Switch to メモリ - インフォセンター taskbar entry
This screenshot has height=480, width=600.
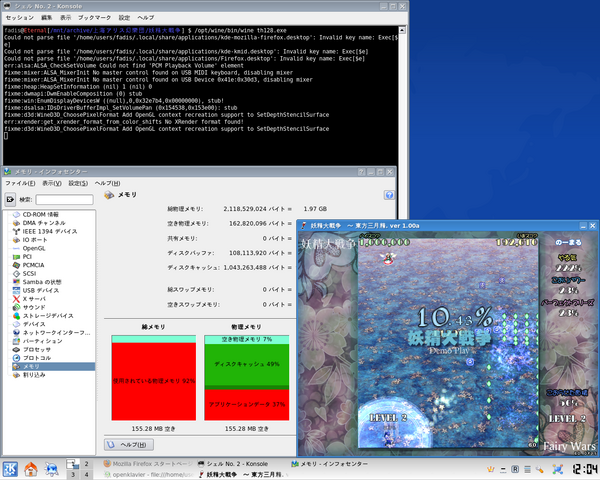point(330,464)
